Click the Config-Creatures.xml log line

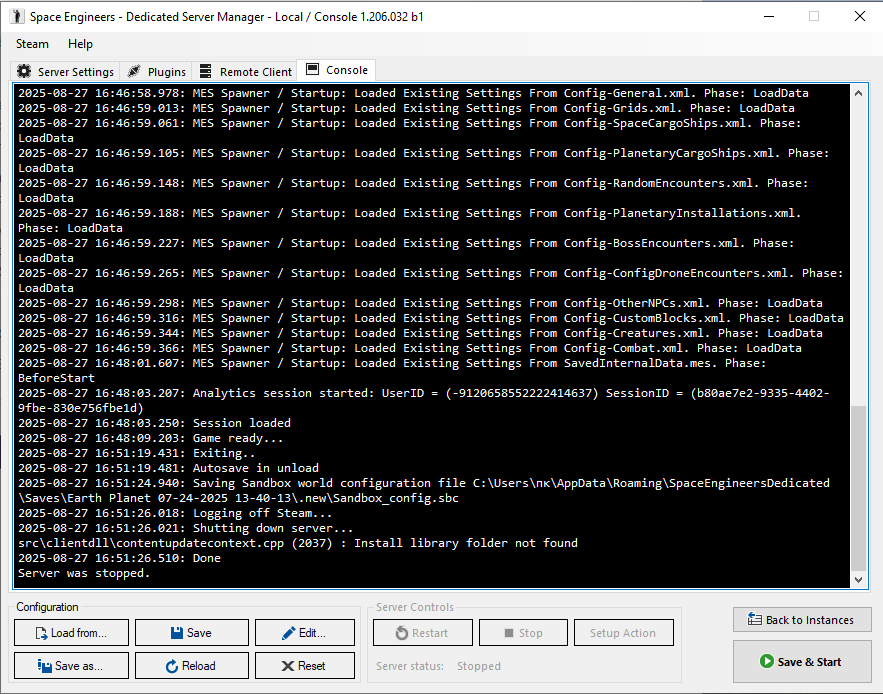pyautogui.click(x=420, y=333)
